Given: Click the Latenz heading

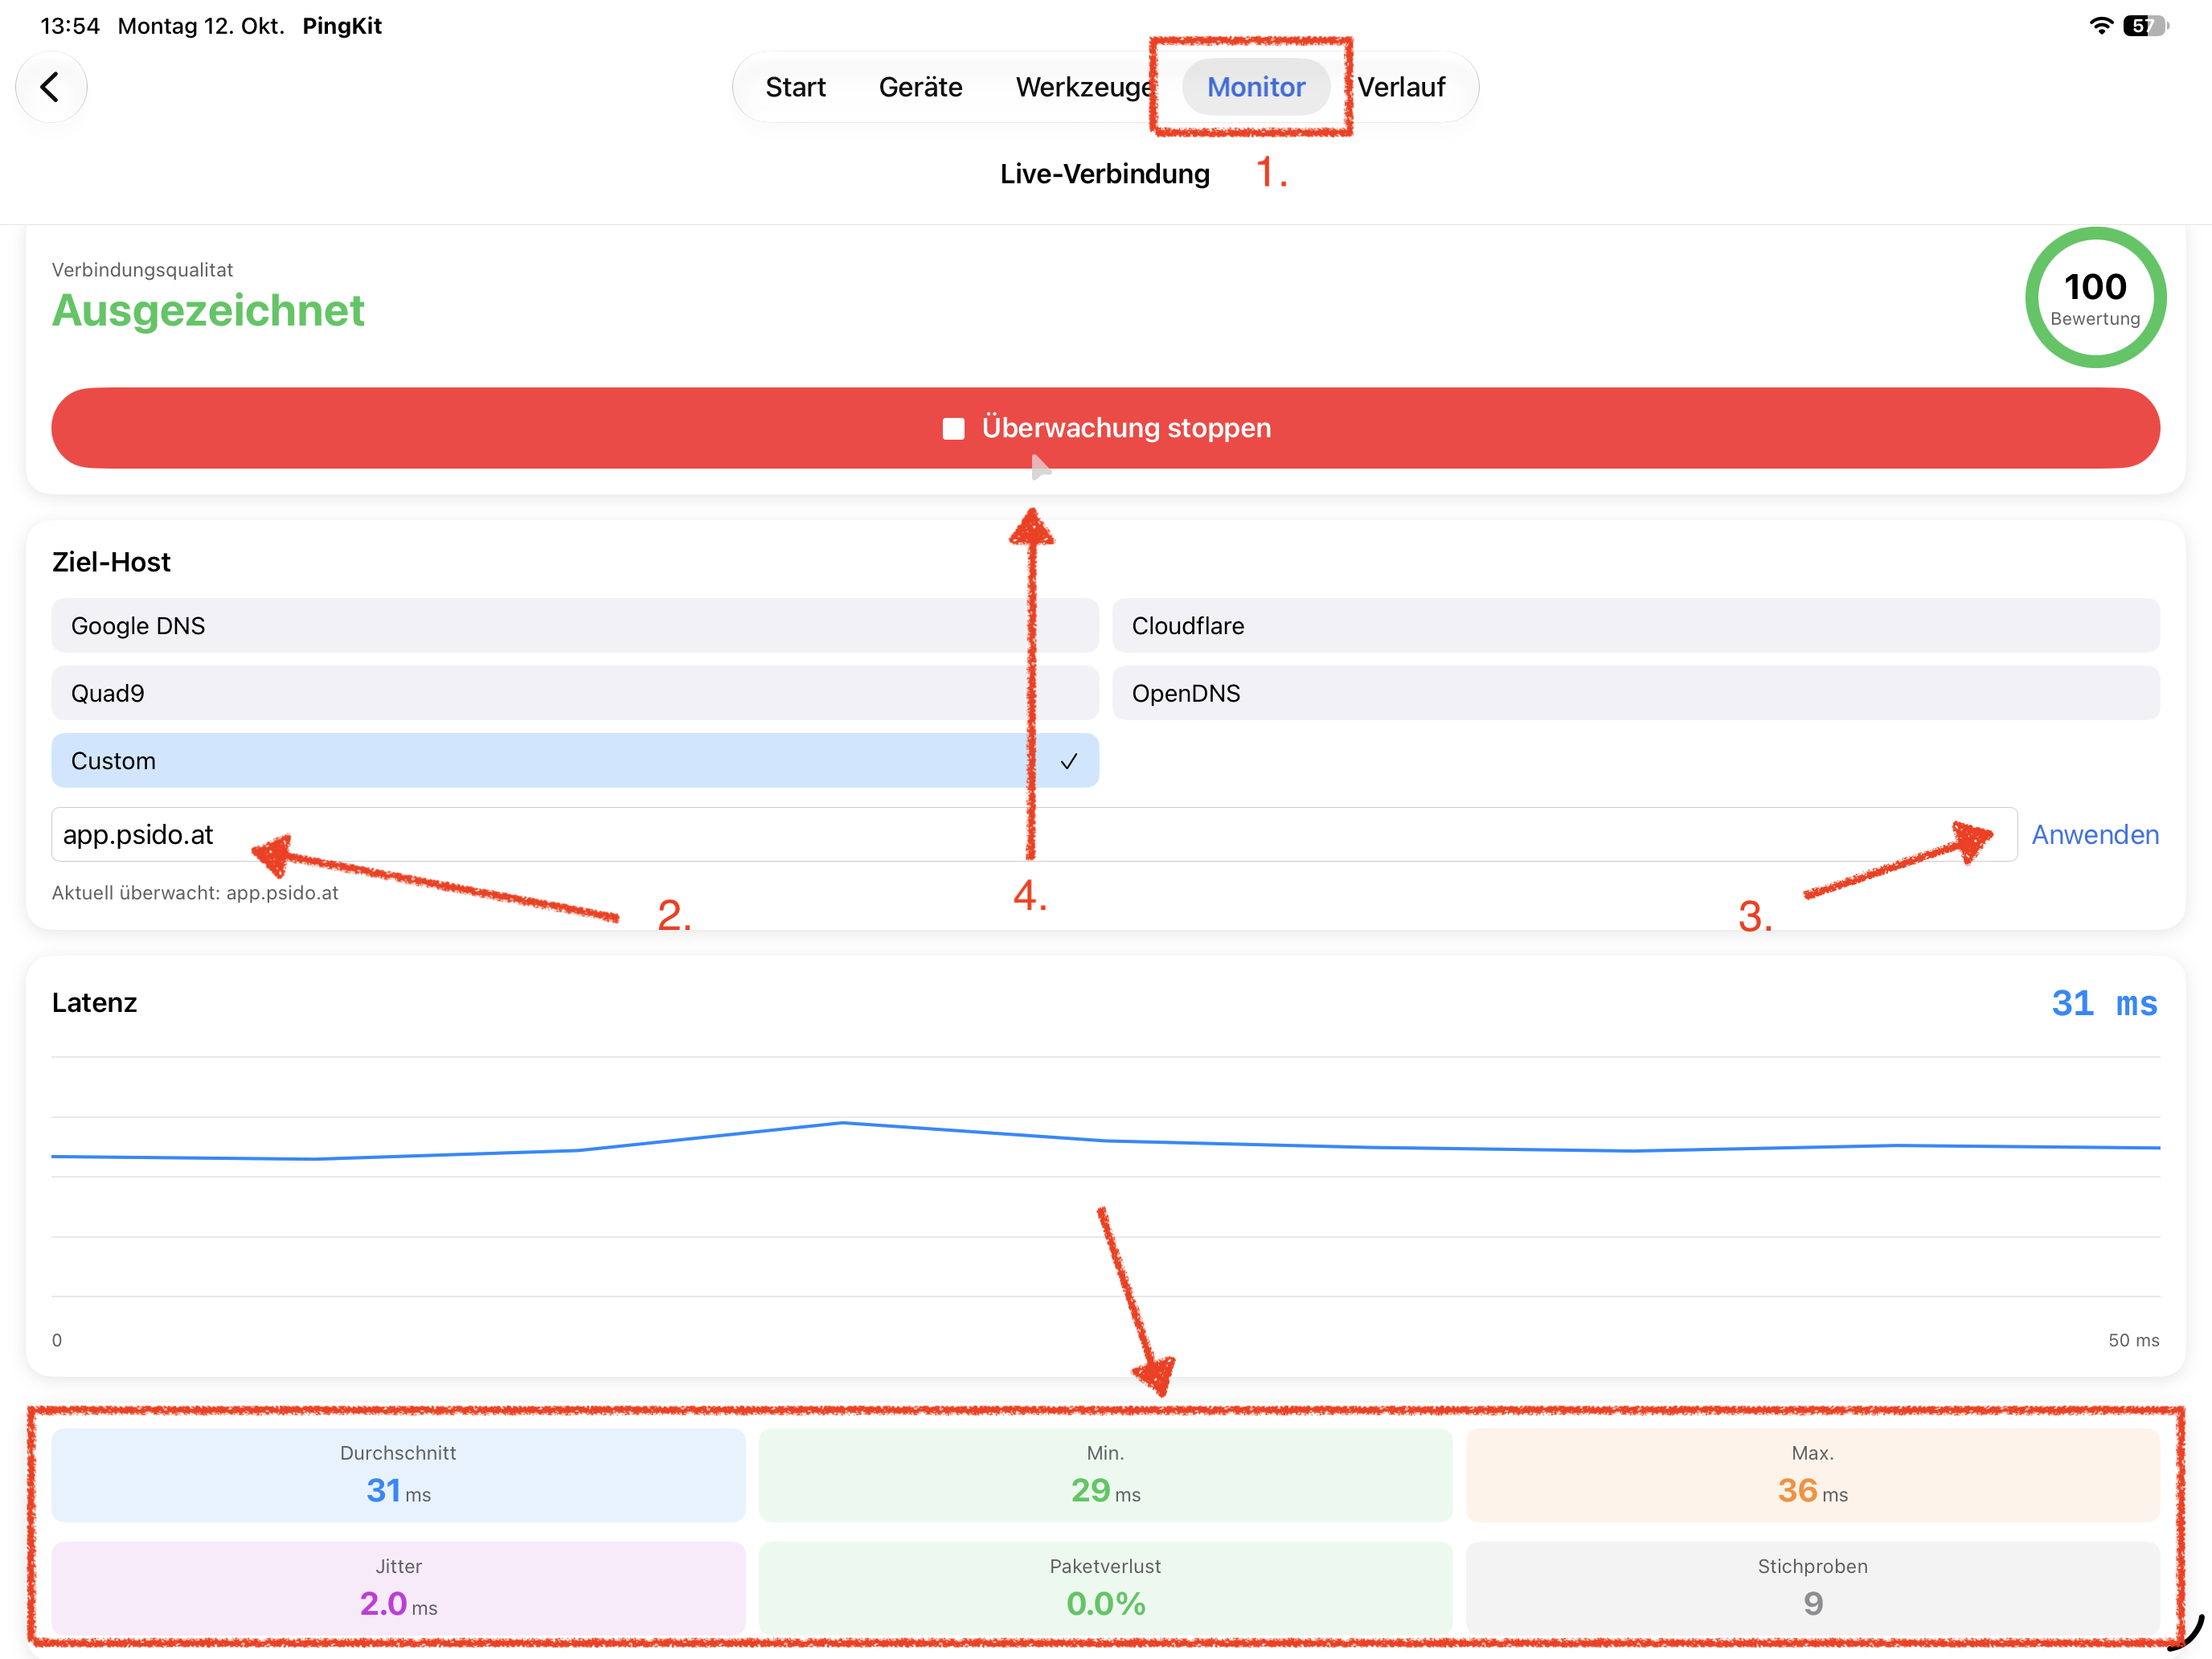Looking at the screenshot, I should coord(94,1003).
